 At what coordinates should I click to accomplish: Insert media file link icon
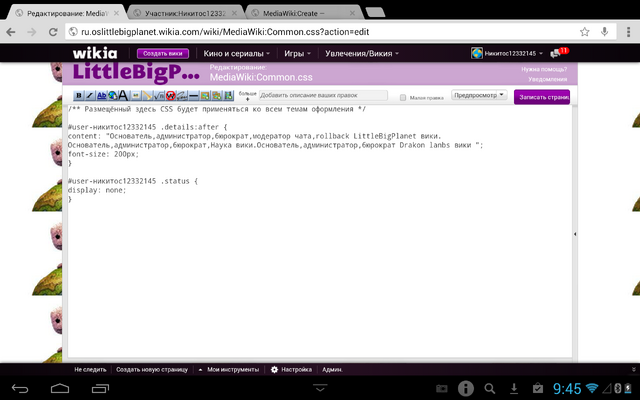(147, 96)
